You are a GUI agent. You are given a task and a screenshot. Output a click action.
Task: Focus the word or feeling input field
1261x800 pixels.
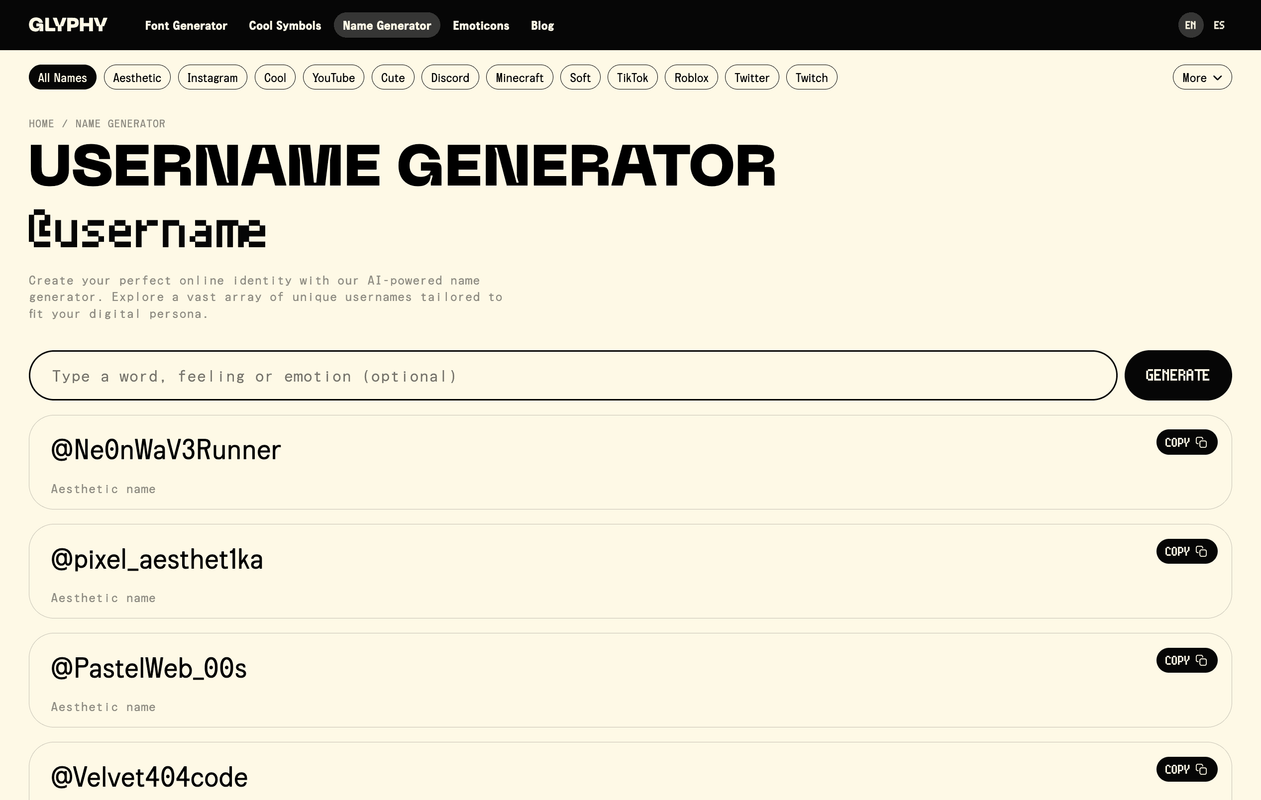pyautogui.click(x=573, y=375)
